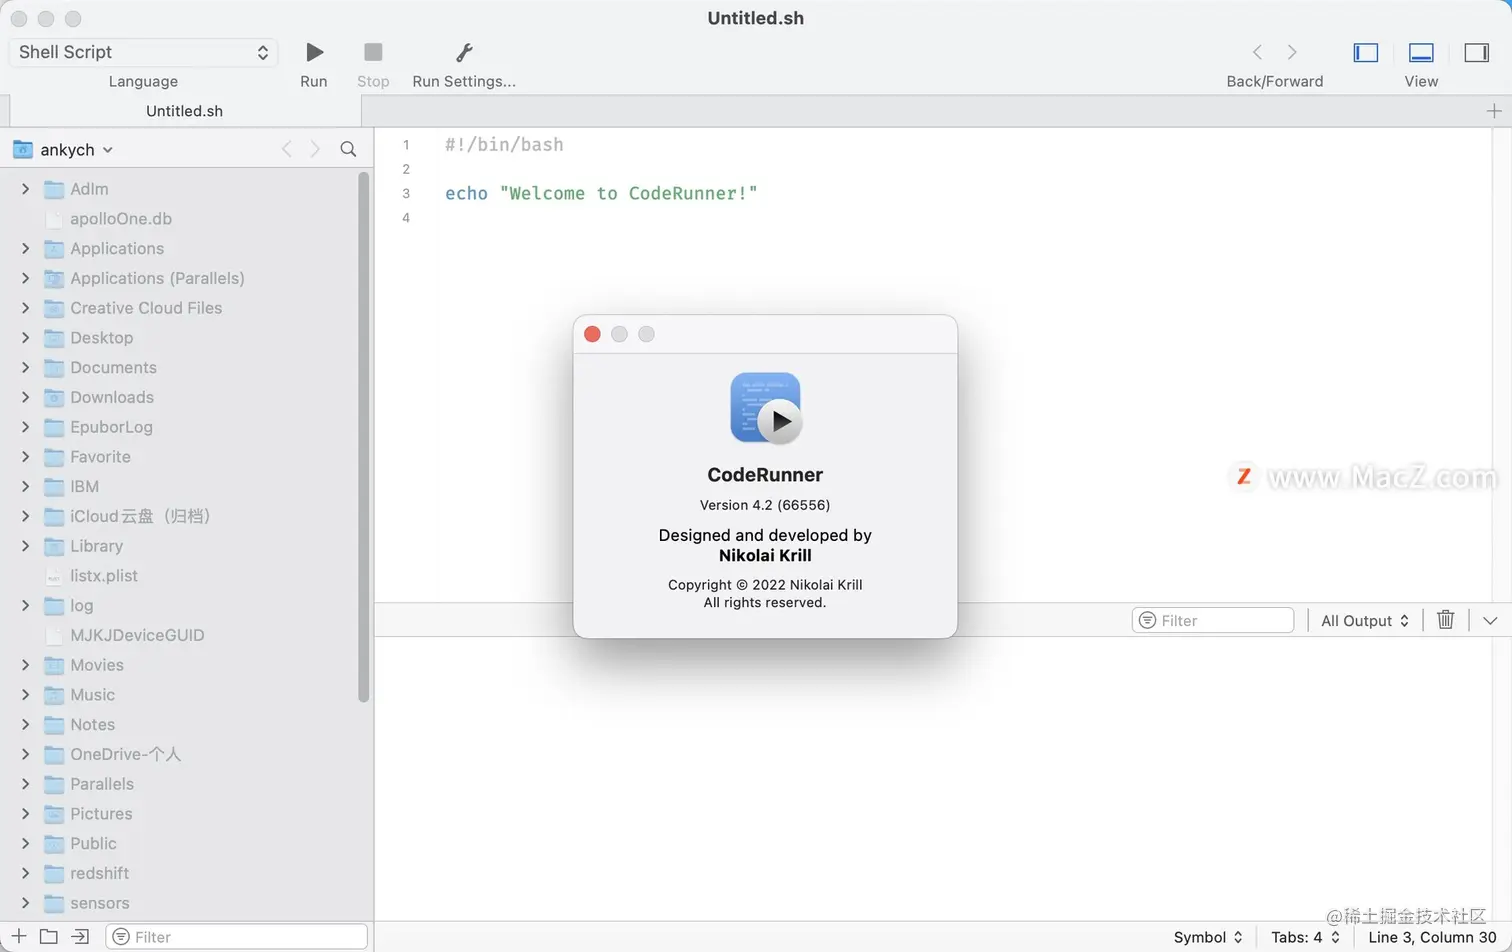
Task: Select the IBM folder row
Action: point(180,486)
